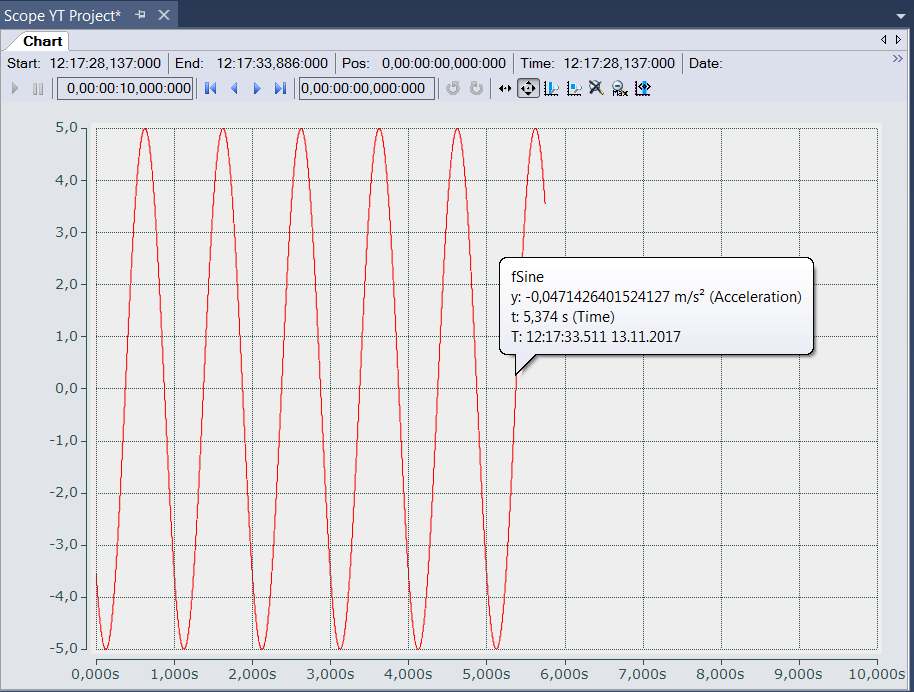
Task: Click the undo zoom icon
Action: (453, 88)
